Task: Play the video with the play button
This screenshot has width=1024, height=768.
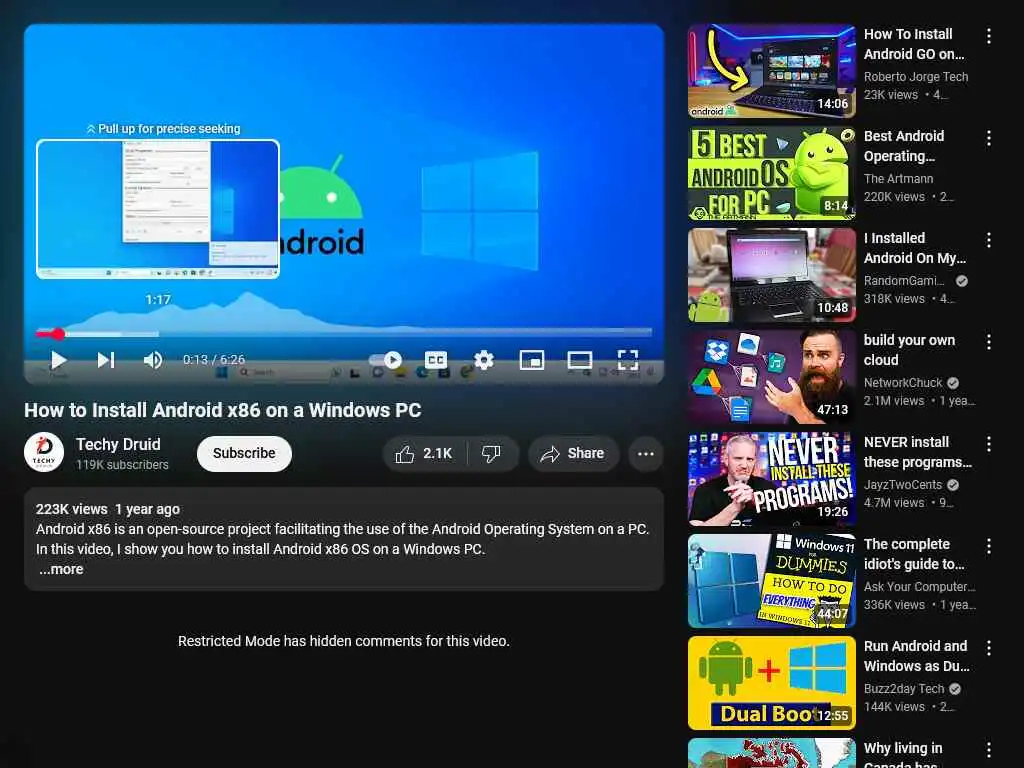Action: click(59, 360)
